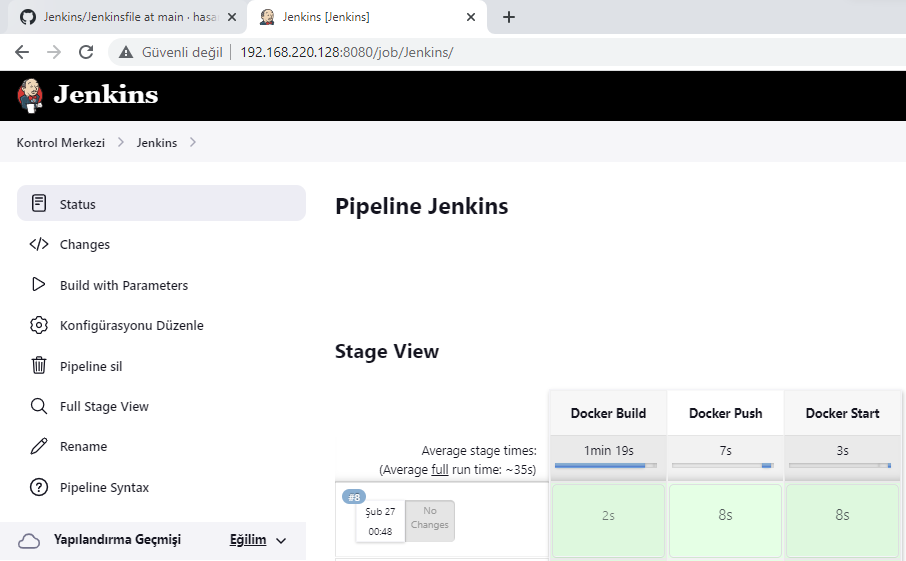Click the underlined full run time text
Viewport: 906px width, 561px height.
tap(440, 469)
